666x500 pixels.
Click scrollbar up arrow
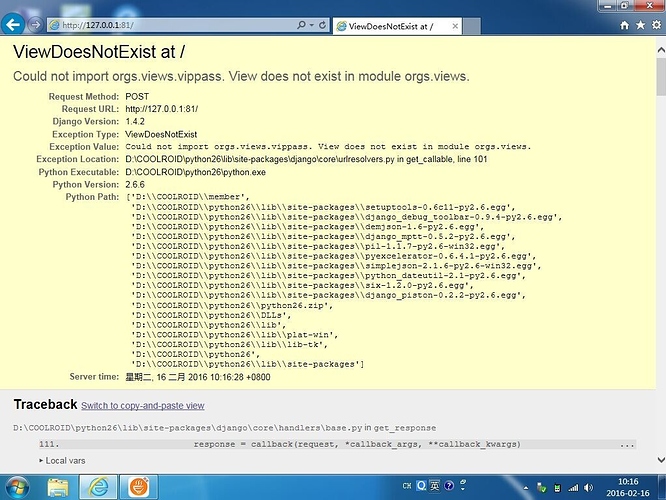coord(661,50)
